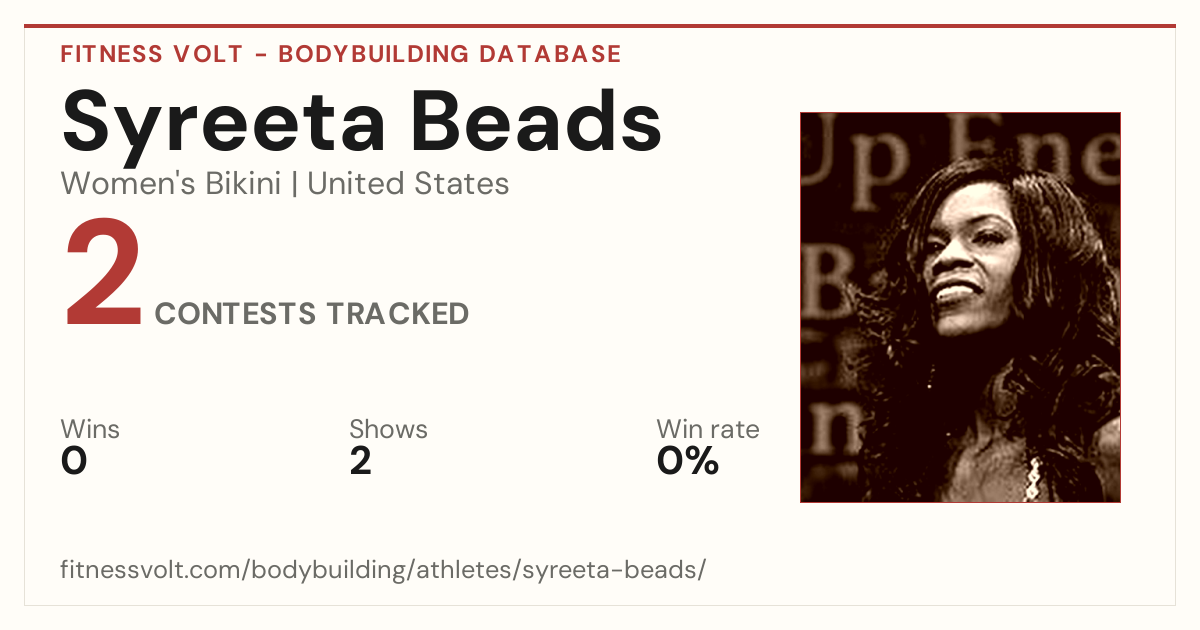Click the Win rate stat label
This screenshot has height=630, width=1200.
point(708,429)
